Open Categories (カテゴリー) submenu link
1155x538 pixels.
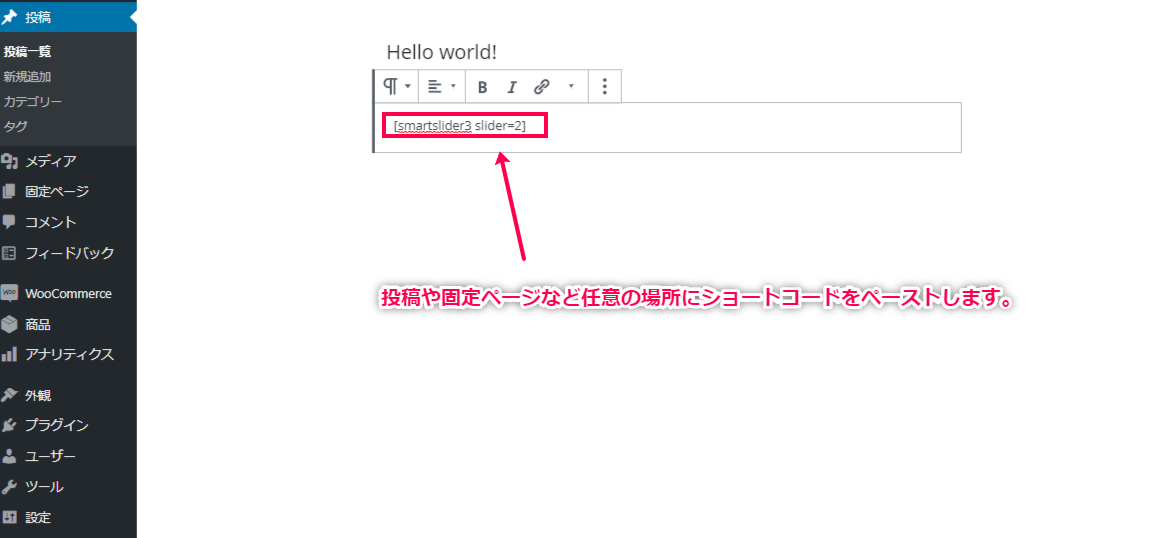(32, 101)
